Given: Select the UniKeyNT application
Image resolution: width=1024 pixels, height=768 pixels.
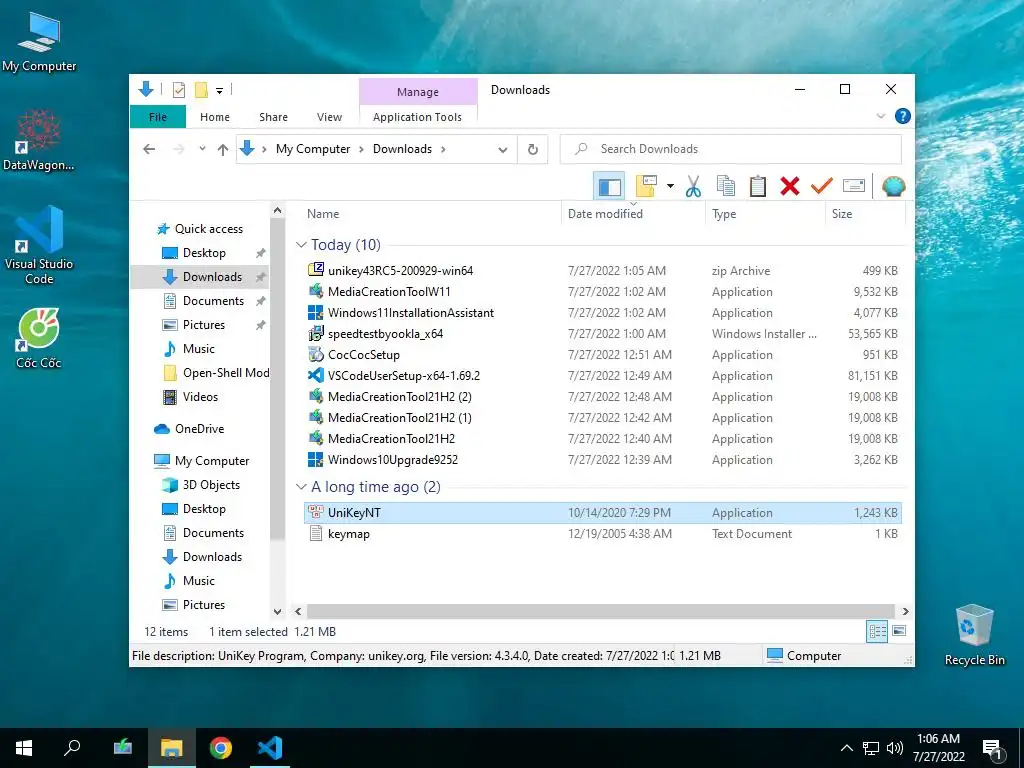Looking at the screenshot, I should pos(603,513).
